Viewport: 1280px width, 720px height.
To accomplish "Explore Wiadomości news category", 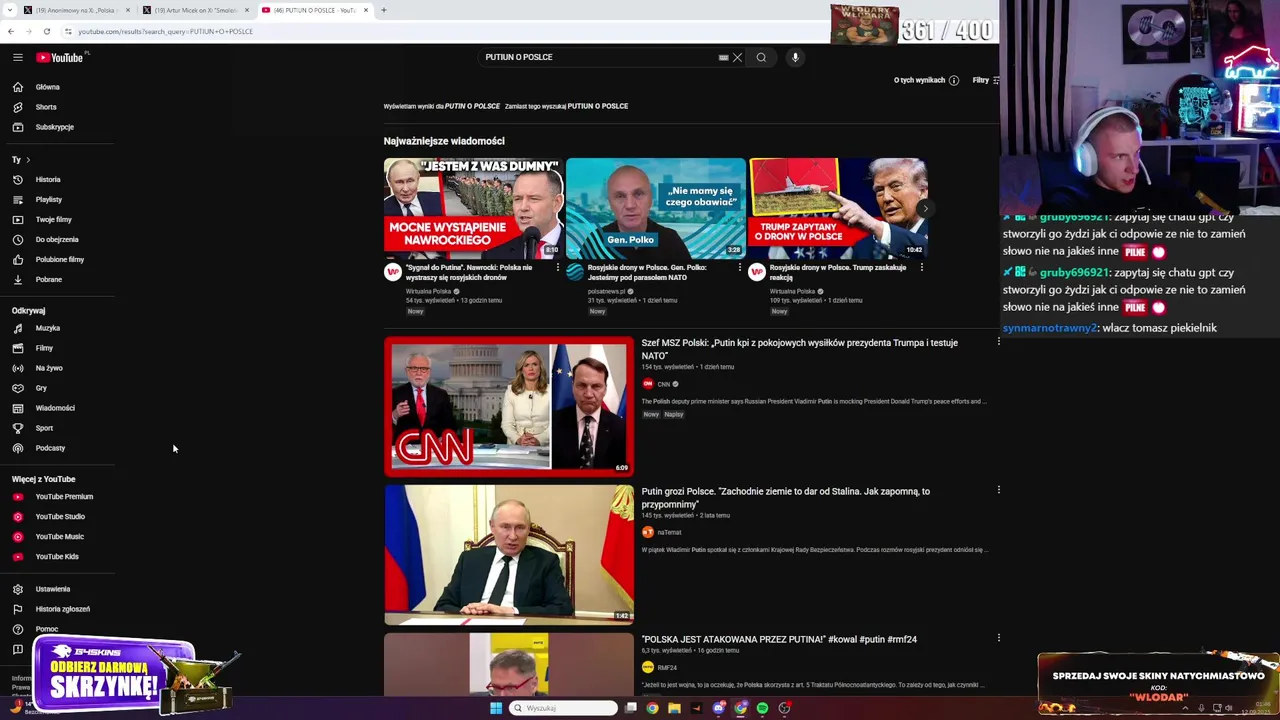I will (55, 408).
